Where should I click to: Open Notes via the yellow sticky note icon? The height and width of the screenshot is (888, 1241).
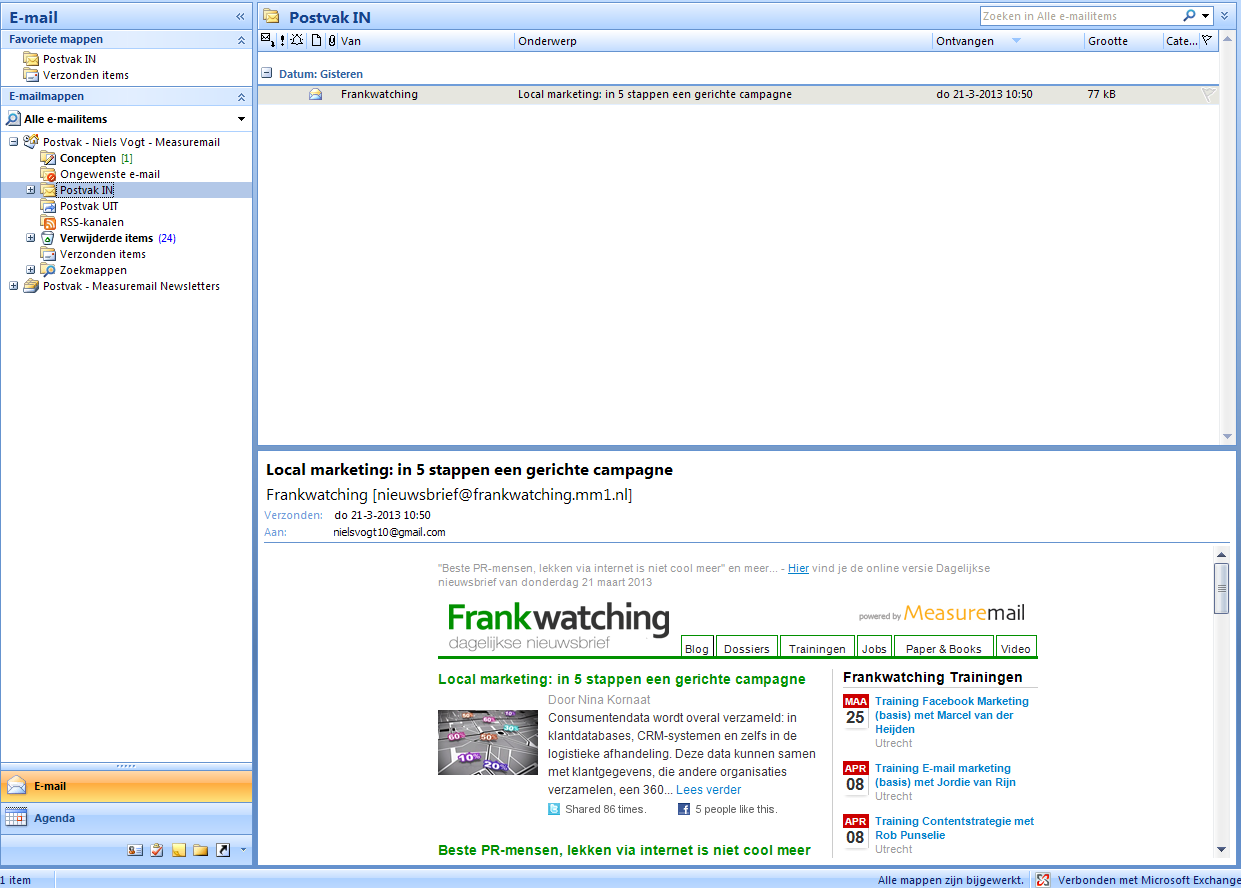click(x=179, y=850)
